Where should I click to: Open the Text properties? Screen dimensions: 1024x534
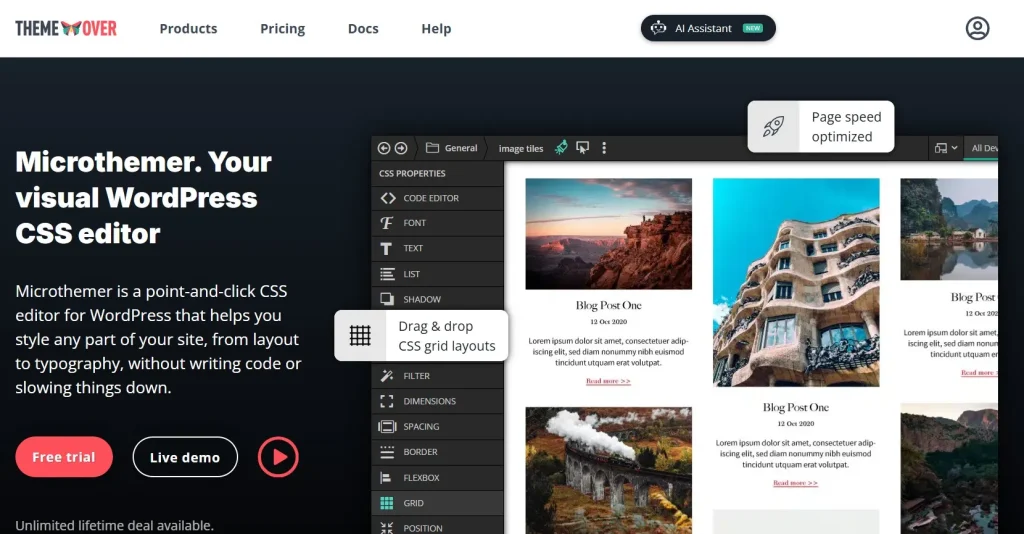pyautogui.click(x=438, y=249)
